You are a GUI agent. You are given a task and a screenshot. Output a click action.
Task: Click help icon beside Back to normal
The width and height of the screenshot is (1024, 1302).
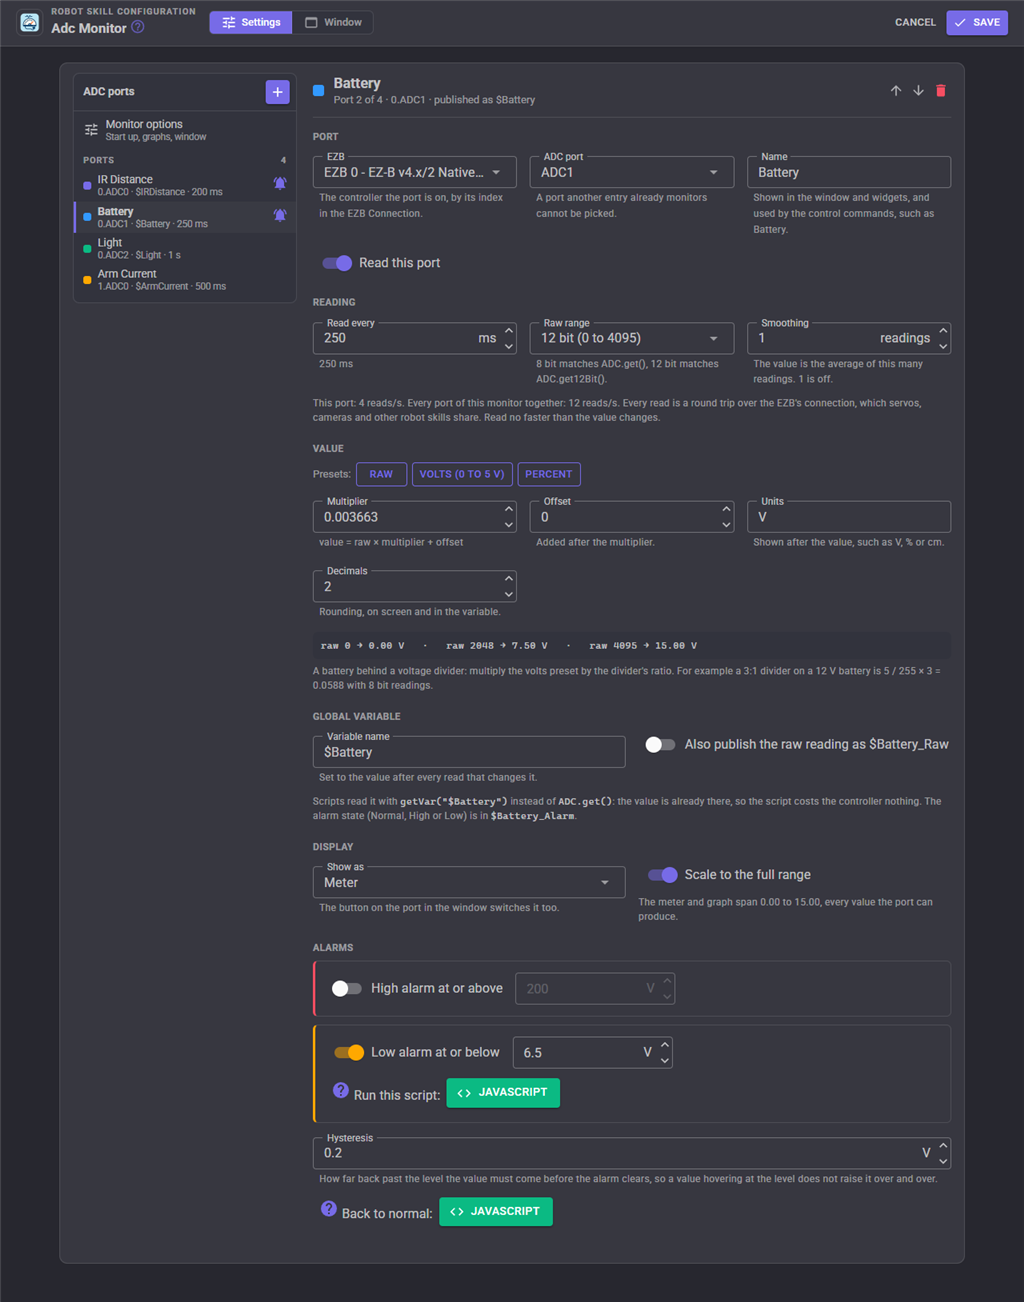coord(329,1209)
